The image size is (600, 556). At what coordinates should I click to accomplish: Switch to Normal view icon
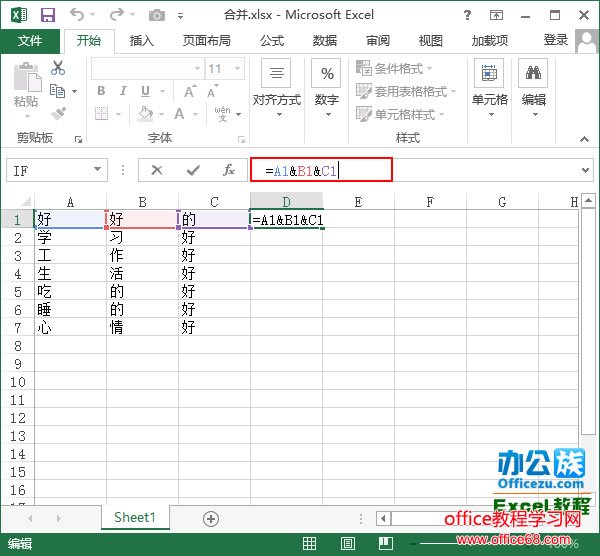coord(309,543)
